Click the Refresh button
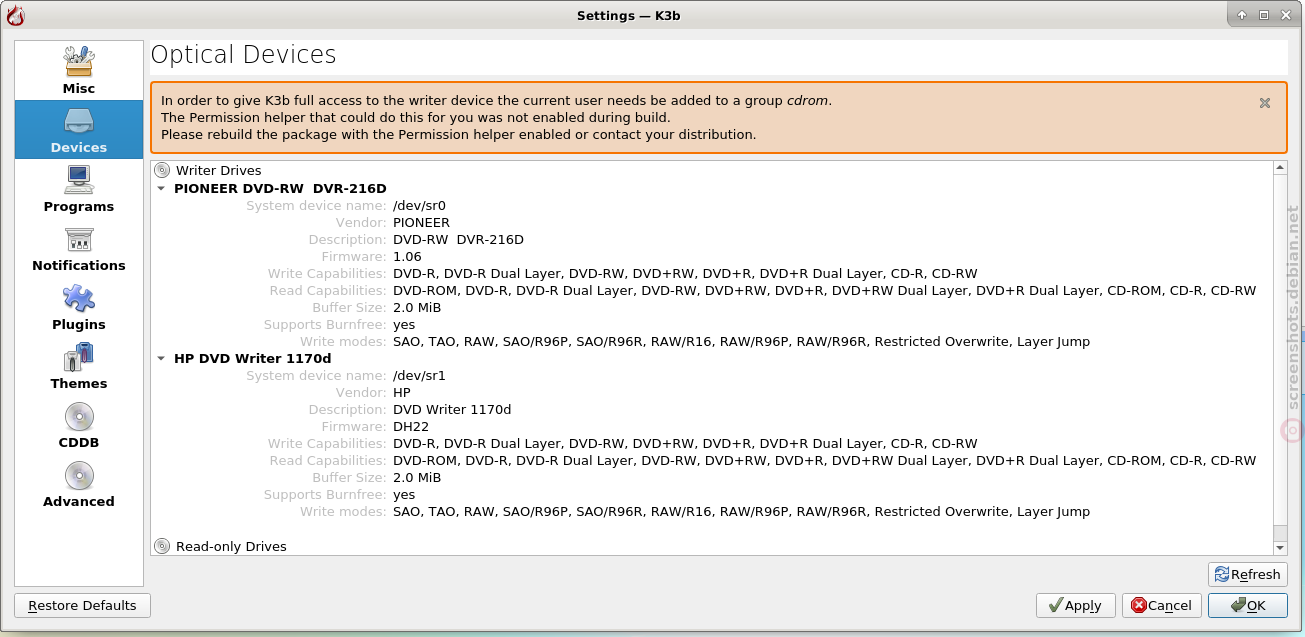Viewport: 1305px width, 637px height. point(1248,574)
